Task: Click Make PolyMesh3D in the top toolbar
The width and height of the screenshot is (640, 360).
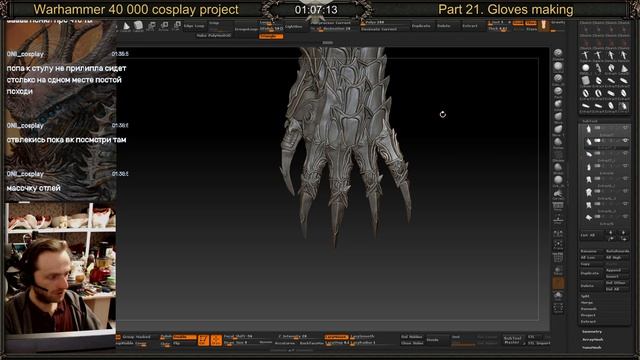Action: coord(214,36)
